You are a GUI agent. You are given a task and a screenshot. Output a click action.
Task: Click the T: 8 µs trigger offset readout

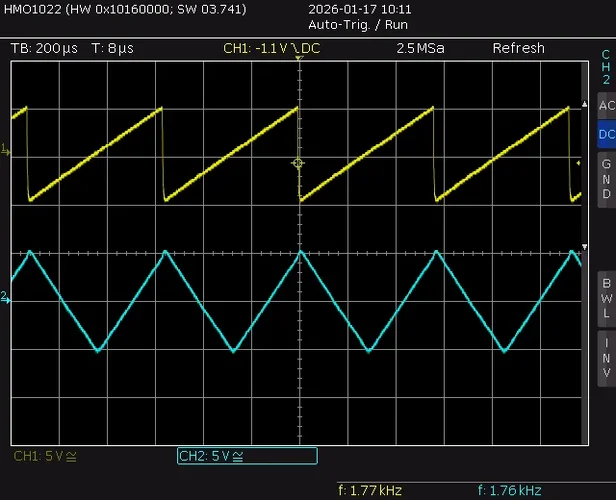point(112,48)
